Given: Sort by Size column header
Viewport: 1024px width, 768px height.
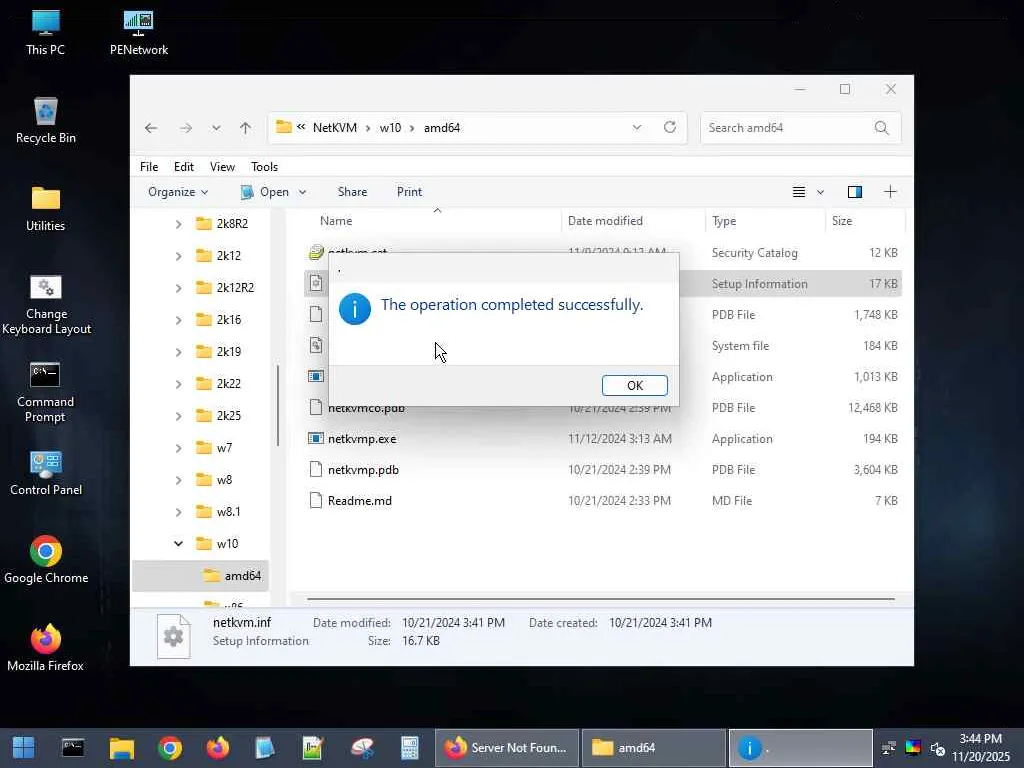Looking at the screenshot, I should pos(842,221).
